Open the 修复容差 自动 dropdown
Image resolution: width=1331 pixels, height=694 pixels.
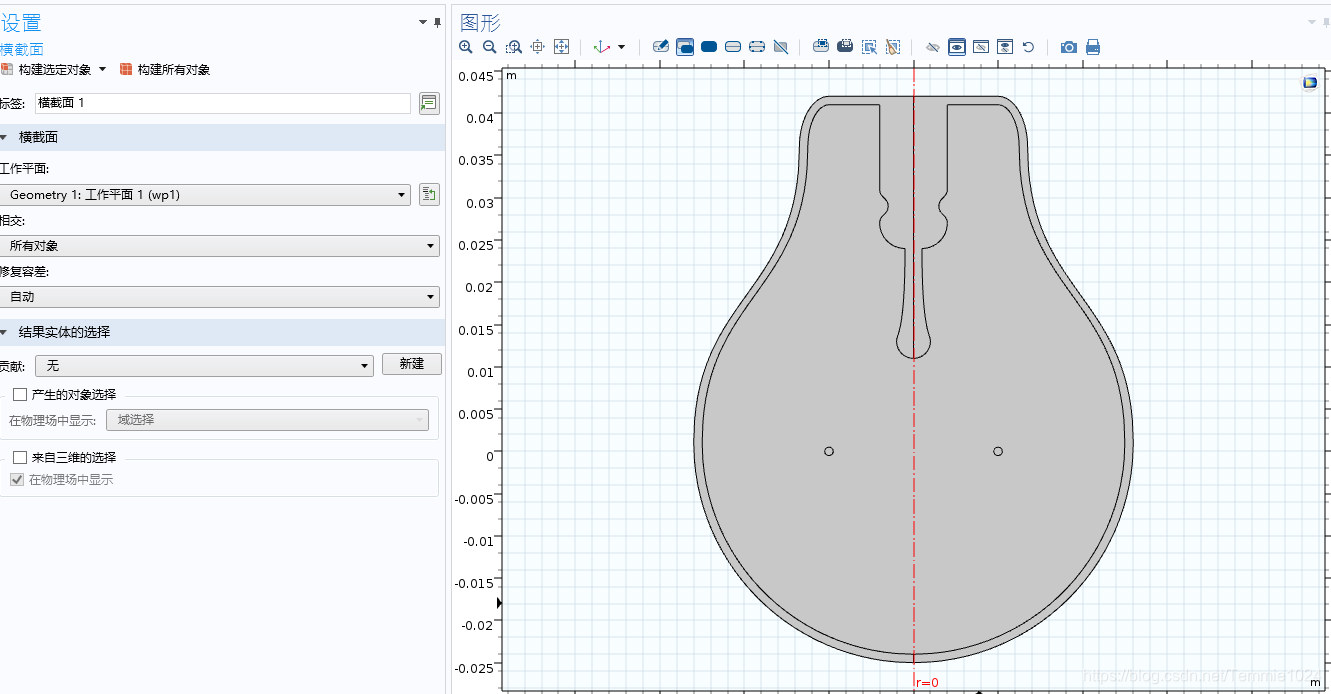click(220, 297)
